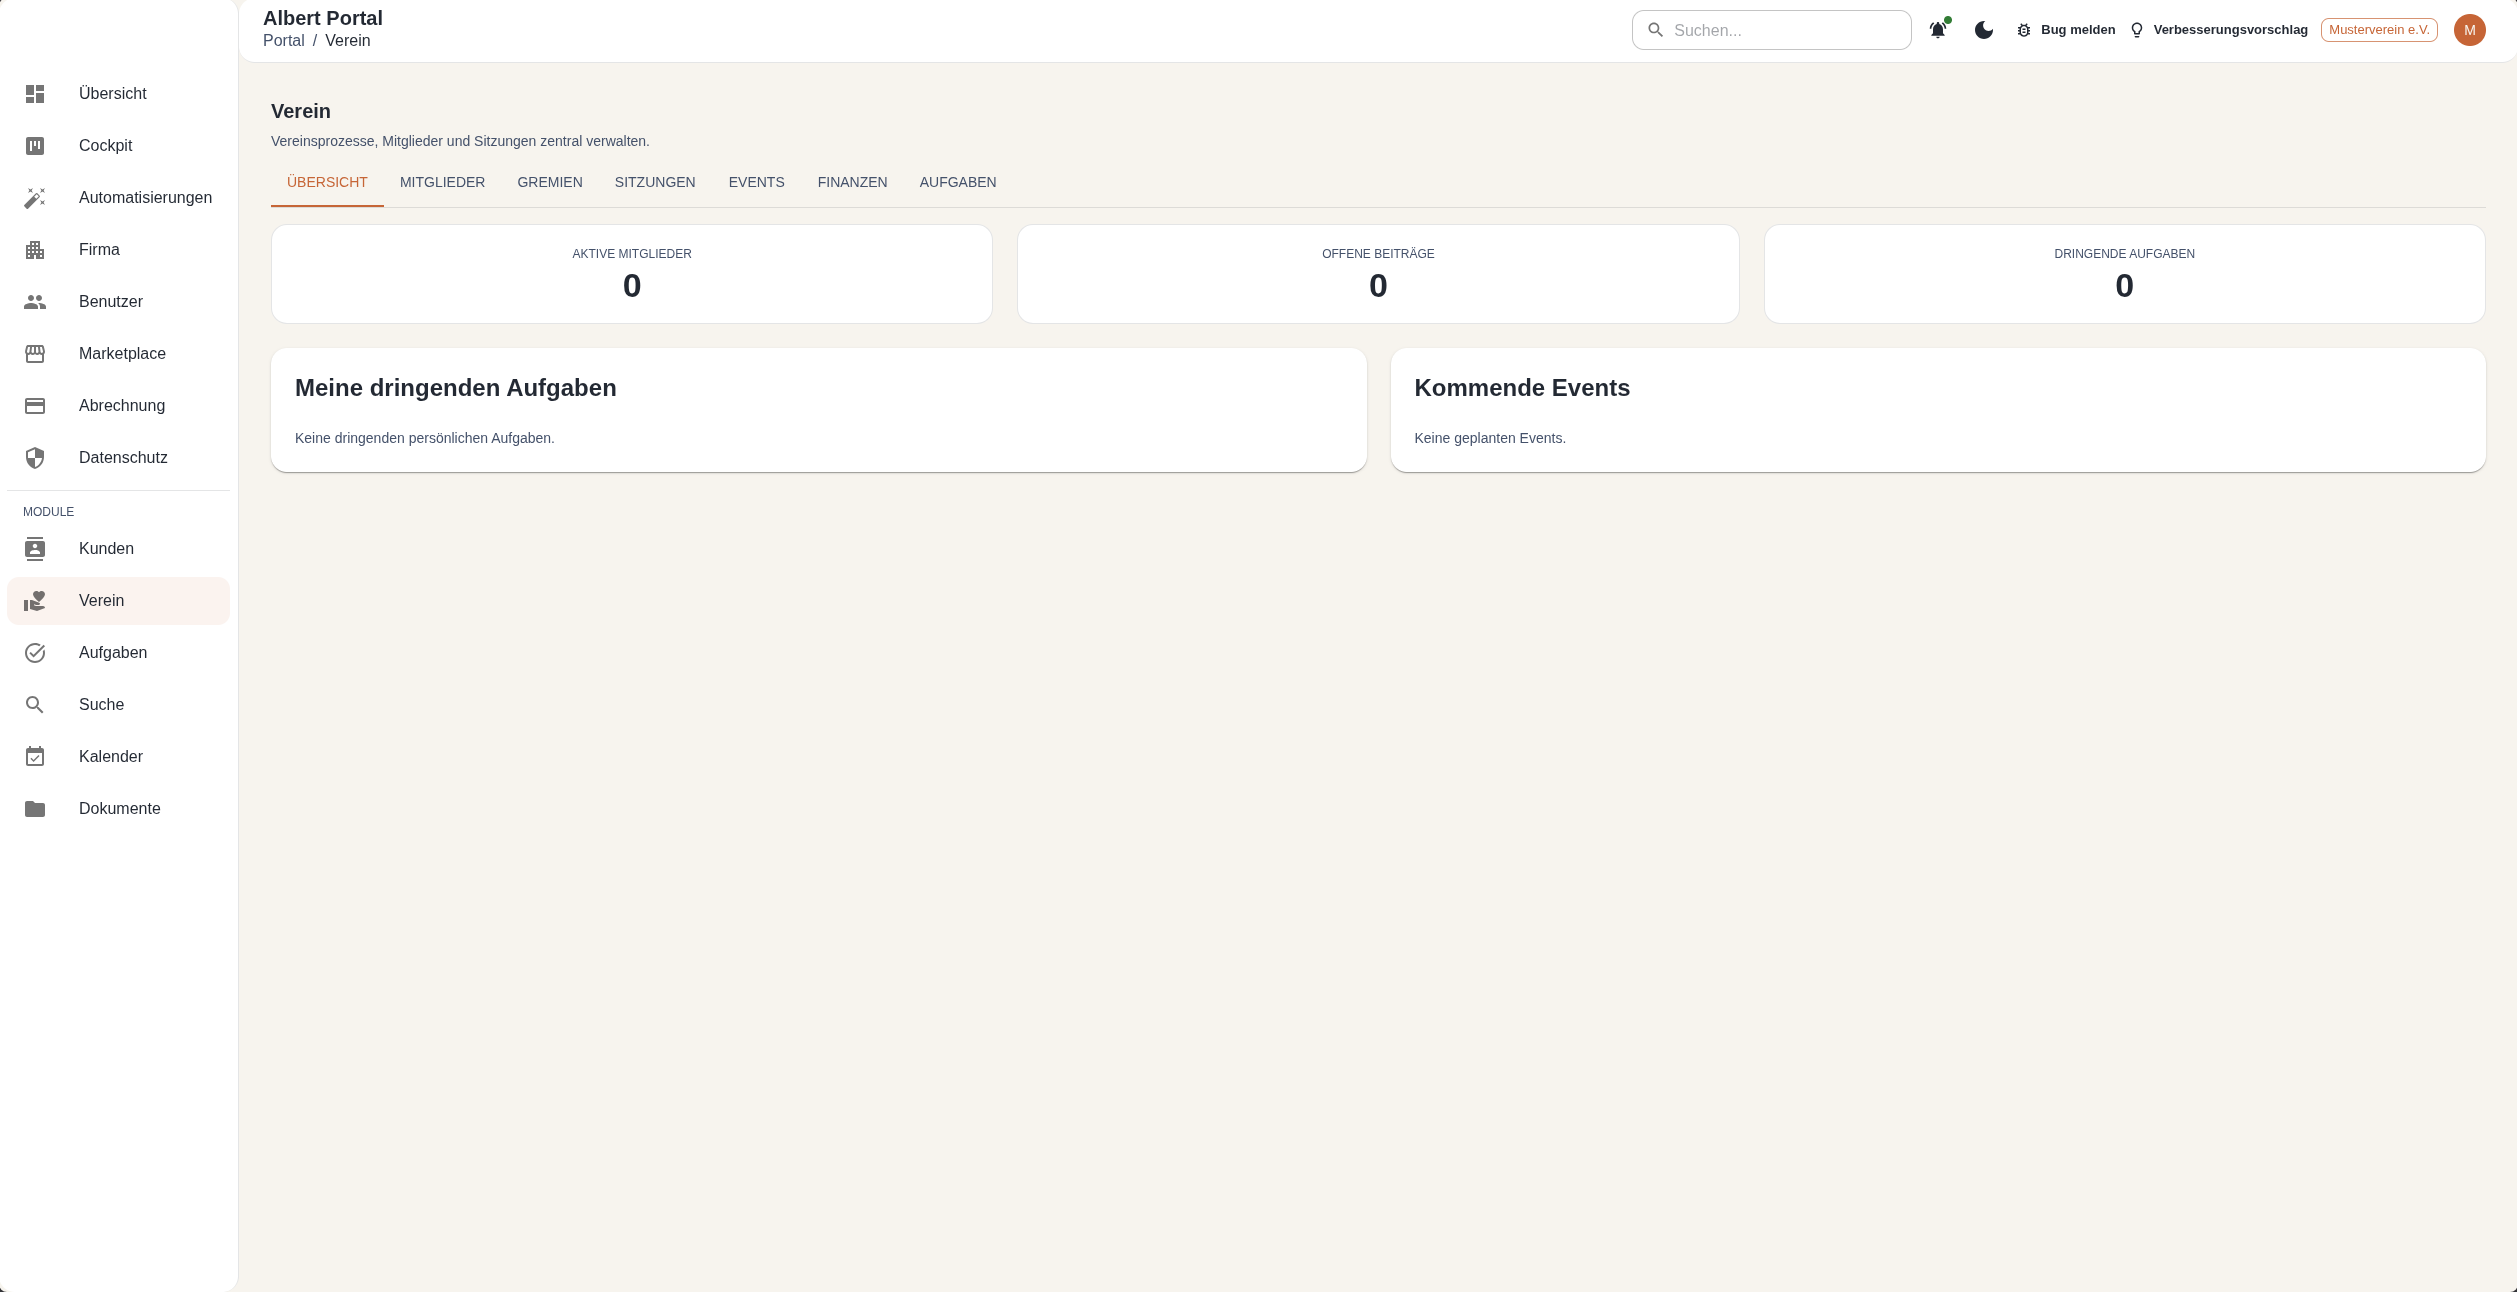Open Marketplace from the sidebar label

tap(123, 354)
